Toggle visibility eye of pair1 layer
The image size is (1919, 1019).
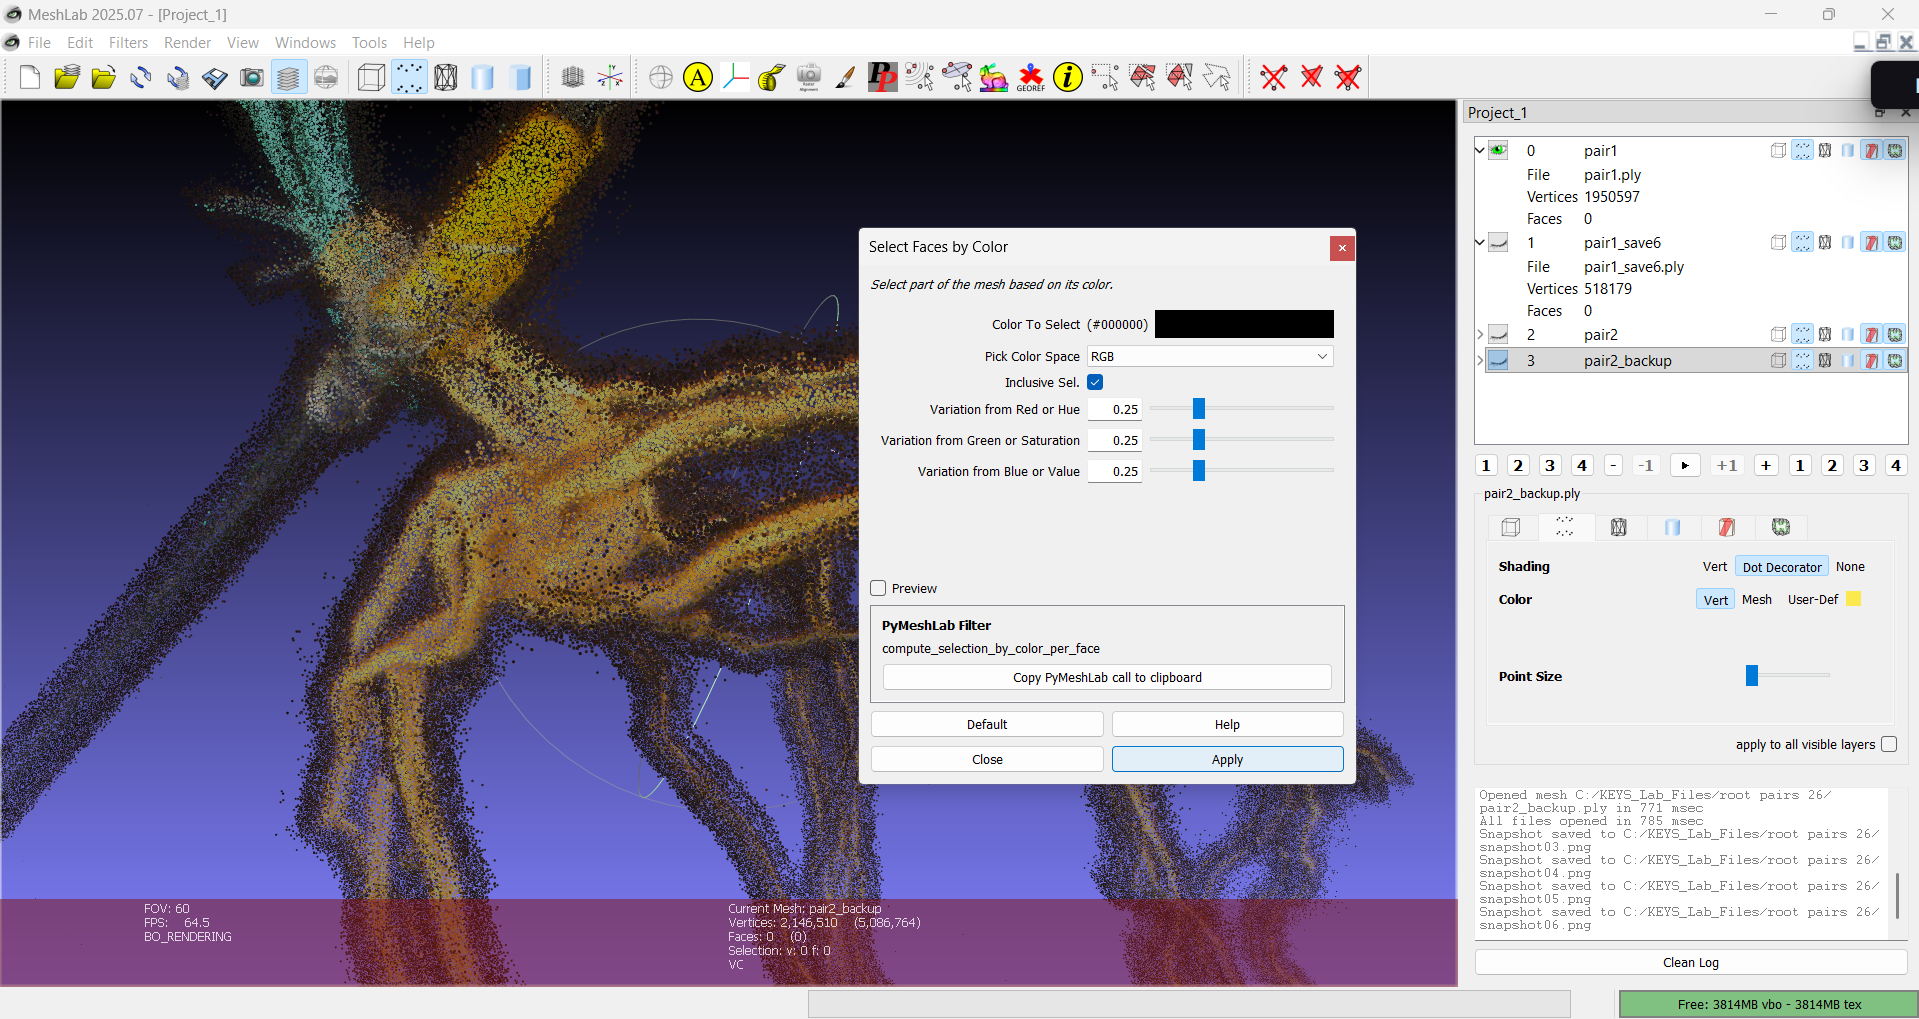(1498, 151)
